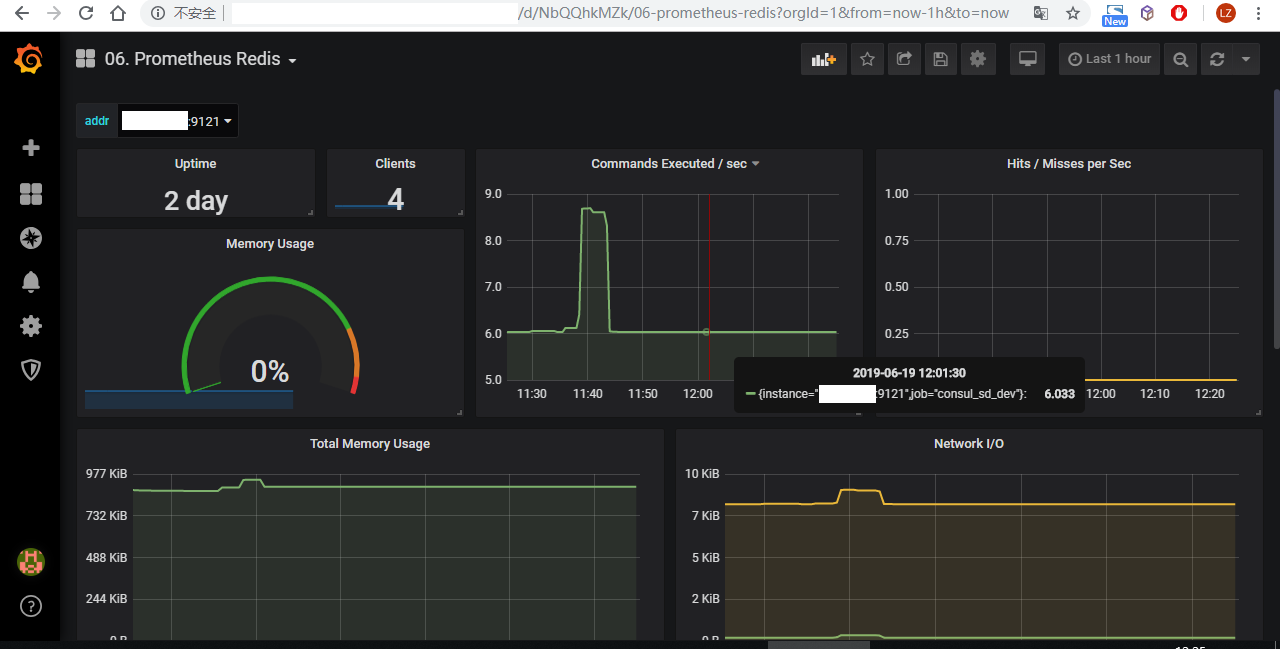Bookmark this page with star icon

(x=1073, y=13)
